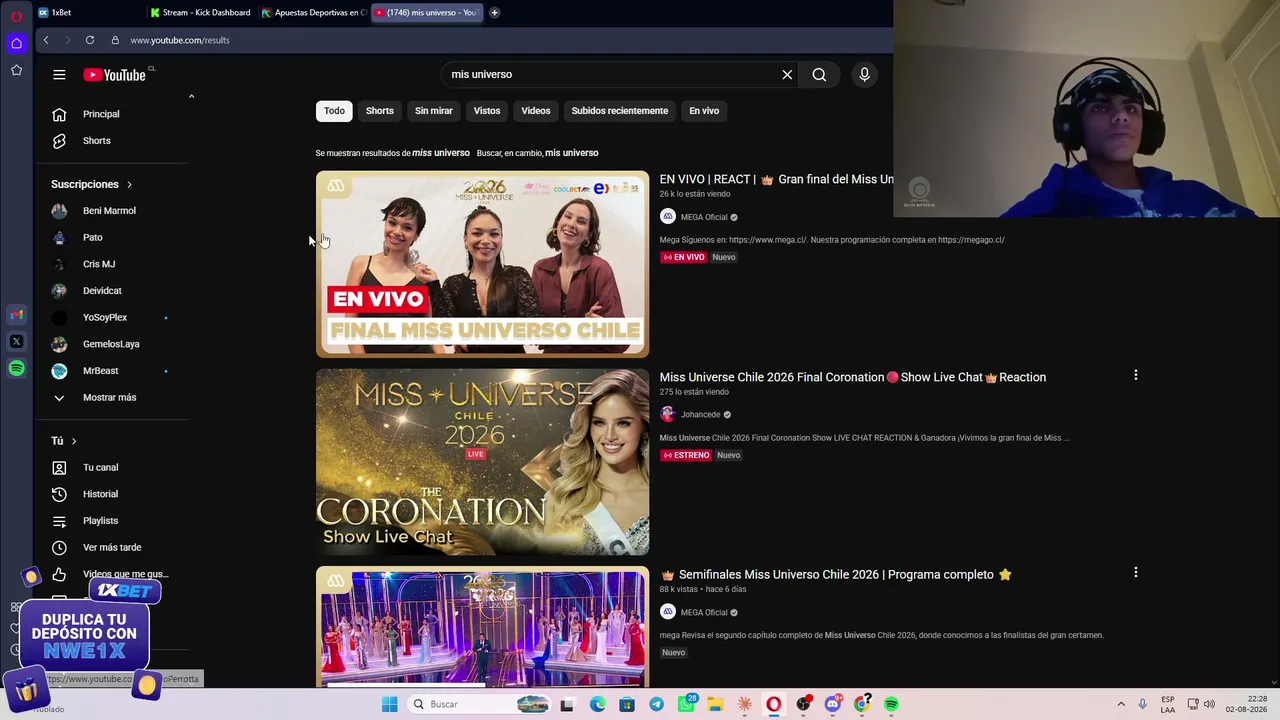This screenshot has width=1280, height=720.
Task: Click the browser address bar URL
Action: pyautogui.click(x=180, y=40)
